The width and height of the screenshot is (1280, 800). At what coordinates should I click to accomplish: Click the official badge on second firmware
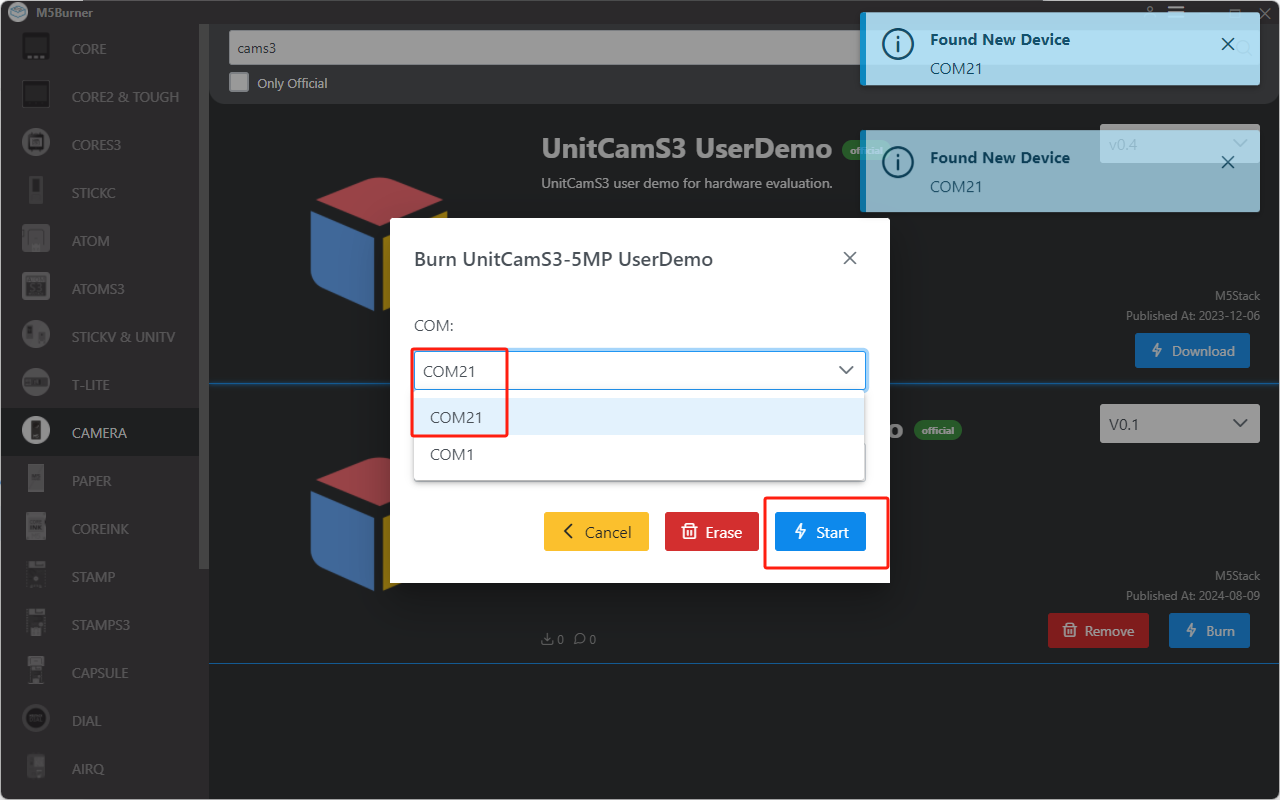[x=938, y=430]
